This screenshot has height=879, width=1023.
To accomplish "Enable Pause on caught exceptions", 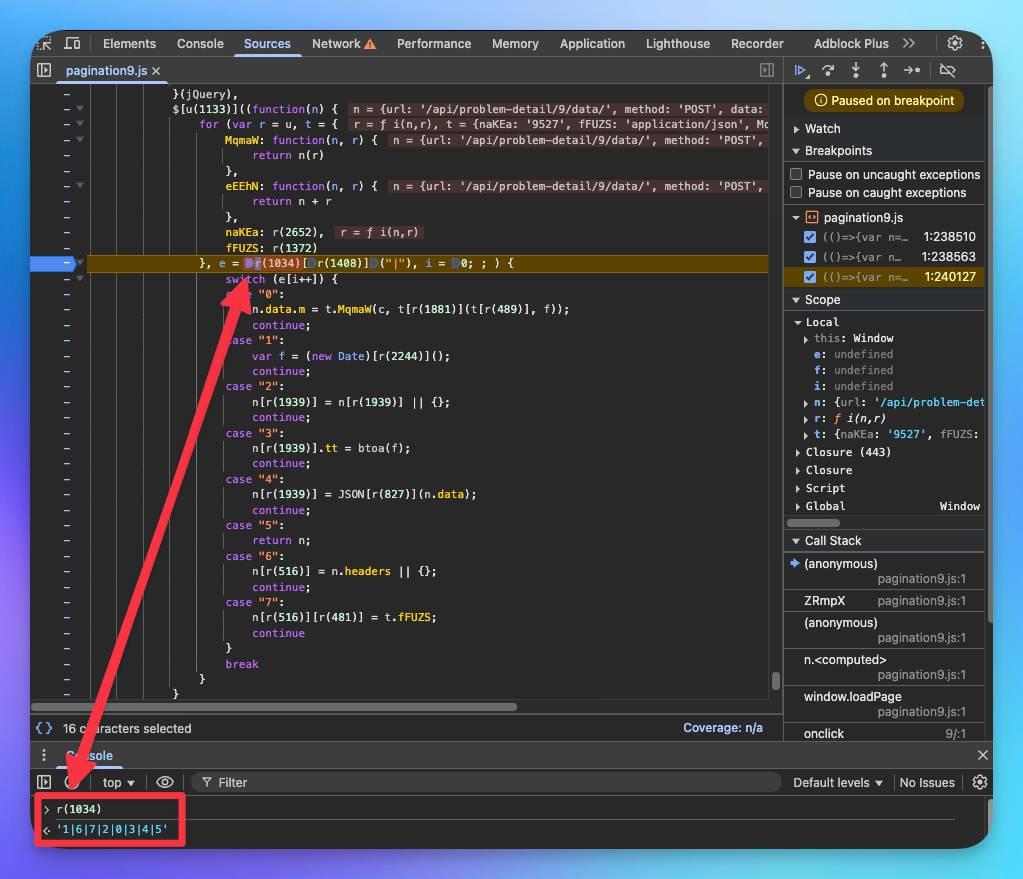I will pos(796,193).
